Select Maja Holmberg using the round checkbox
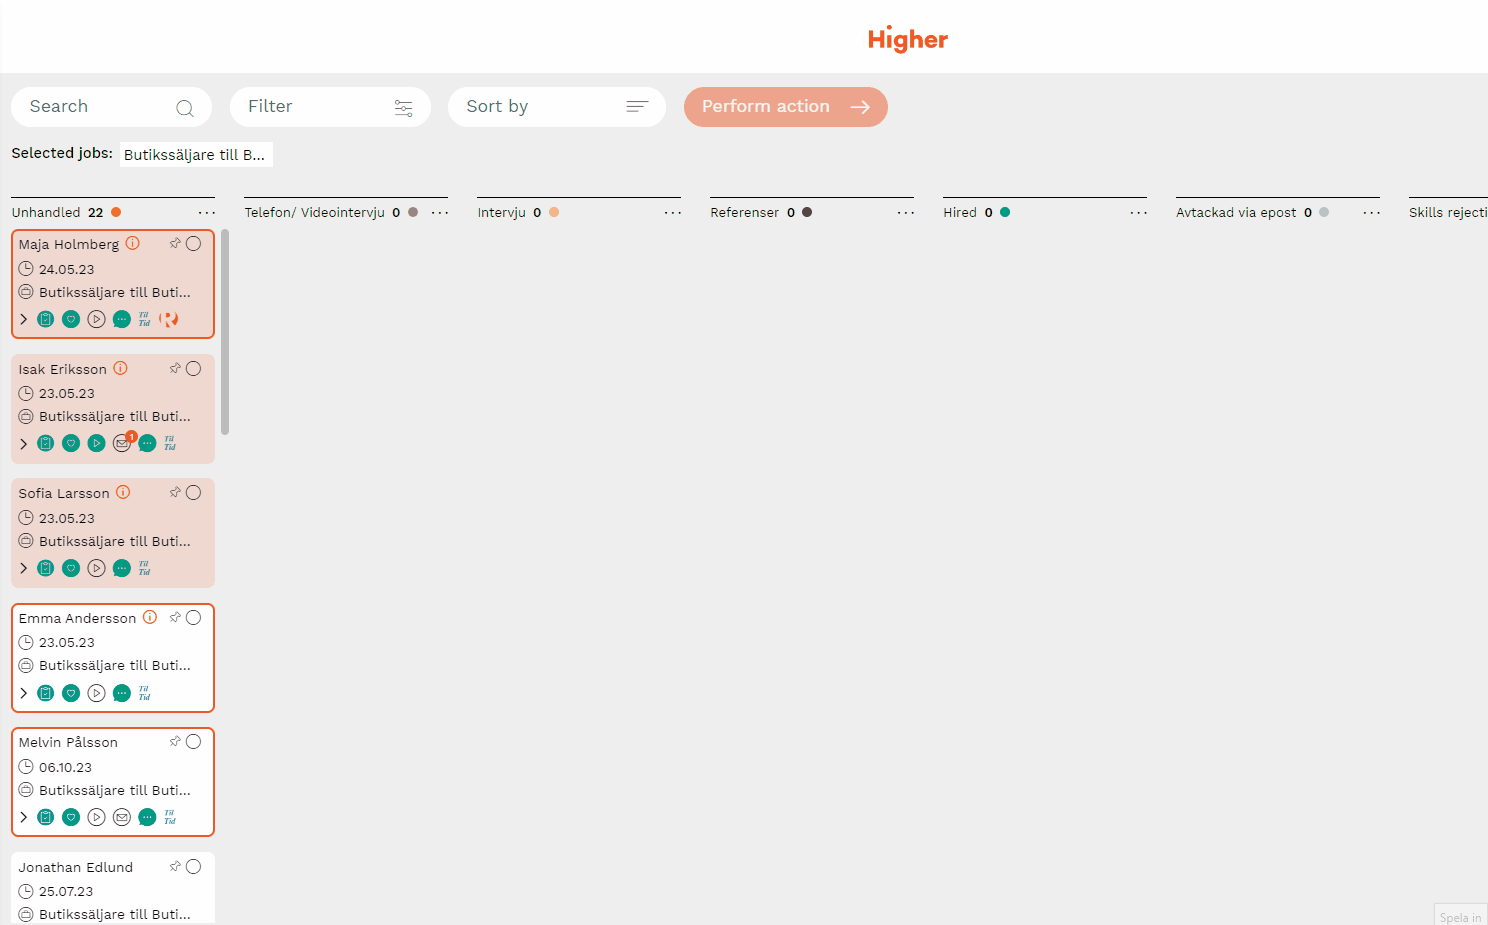The image size is (1488, 925). pyautogui.click(x=194, y=243)
